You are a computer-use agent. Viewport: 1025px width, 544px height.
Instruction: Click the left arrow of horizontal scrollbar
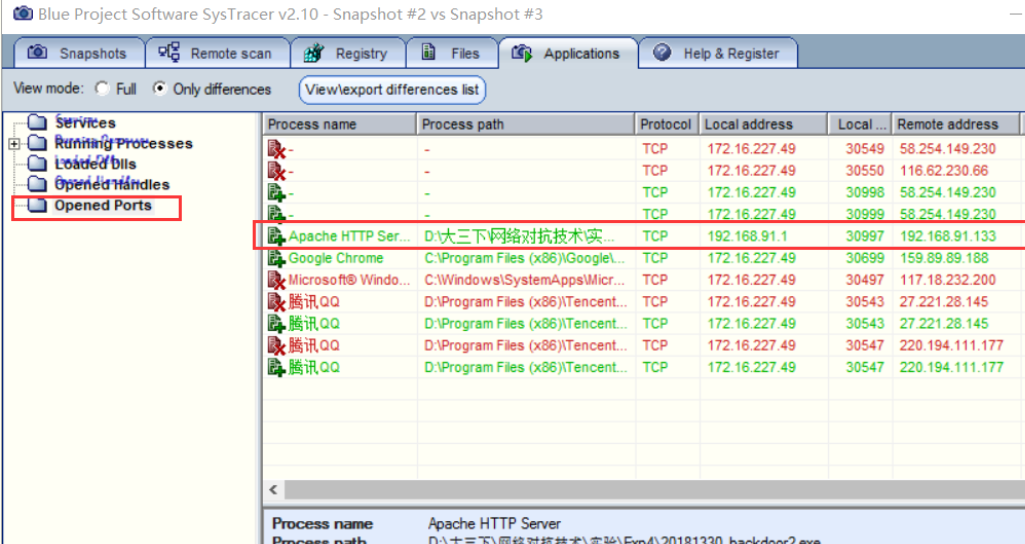pos(273,489)
